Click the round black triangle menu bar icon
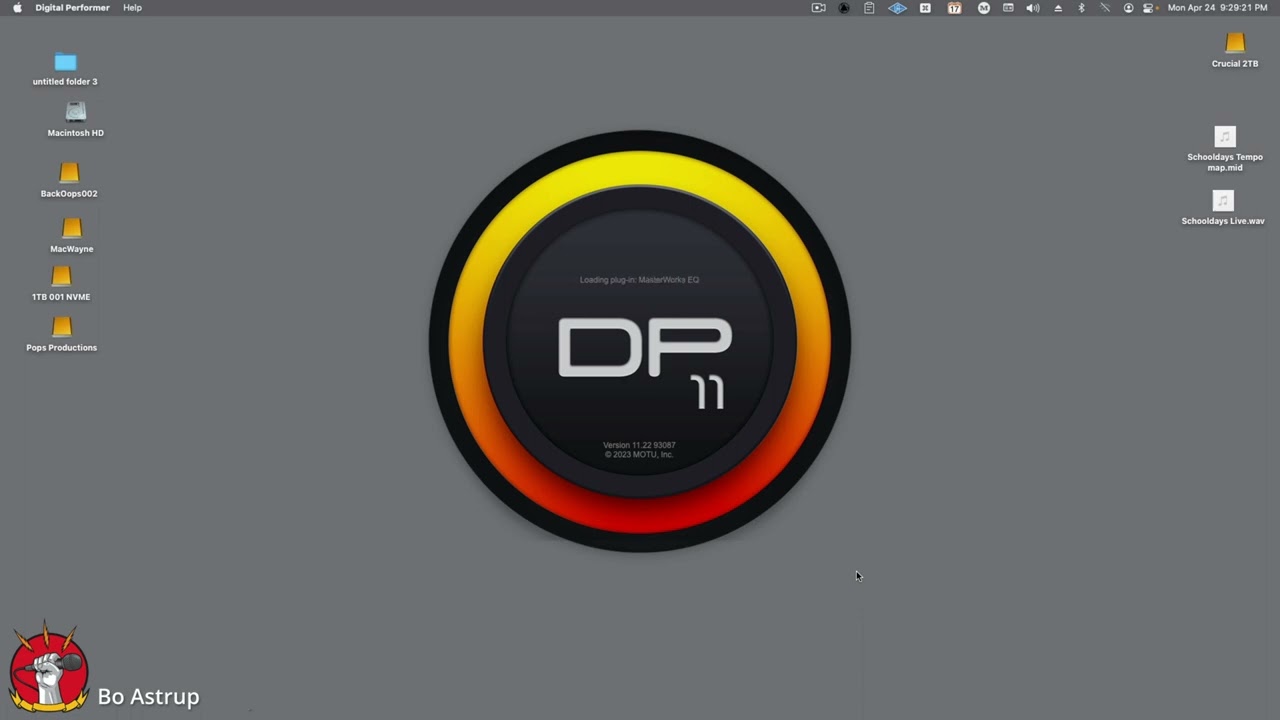1280x720 pixels. pos(844,8)
